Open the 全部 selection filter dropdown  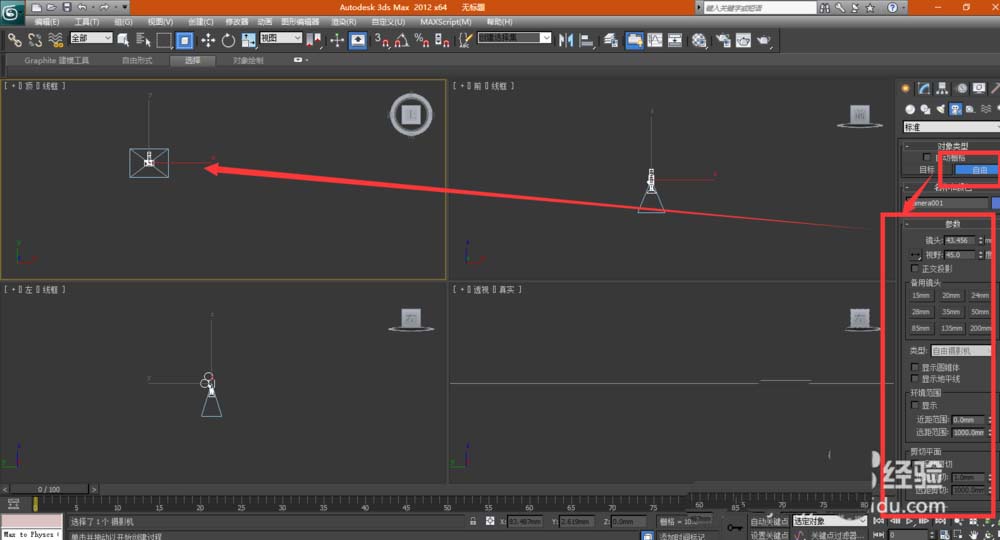pyautogui.click(x=91, y=38)
